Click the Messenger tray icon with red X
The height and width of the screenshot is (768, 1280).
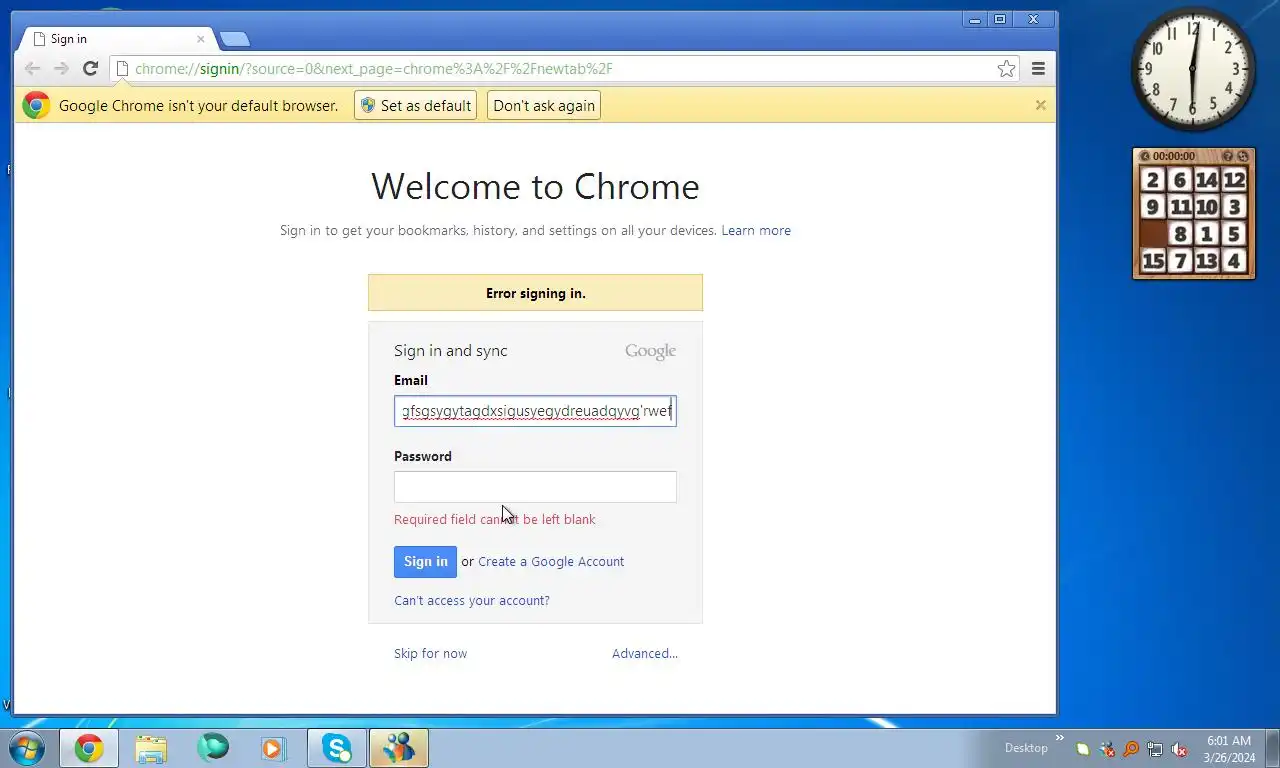[1107, 749]
